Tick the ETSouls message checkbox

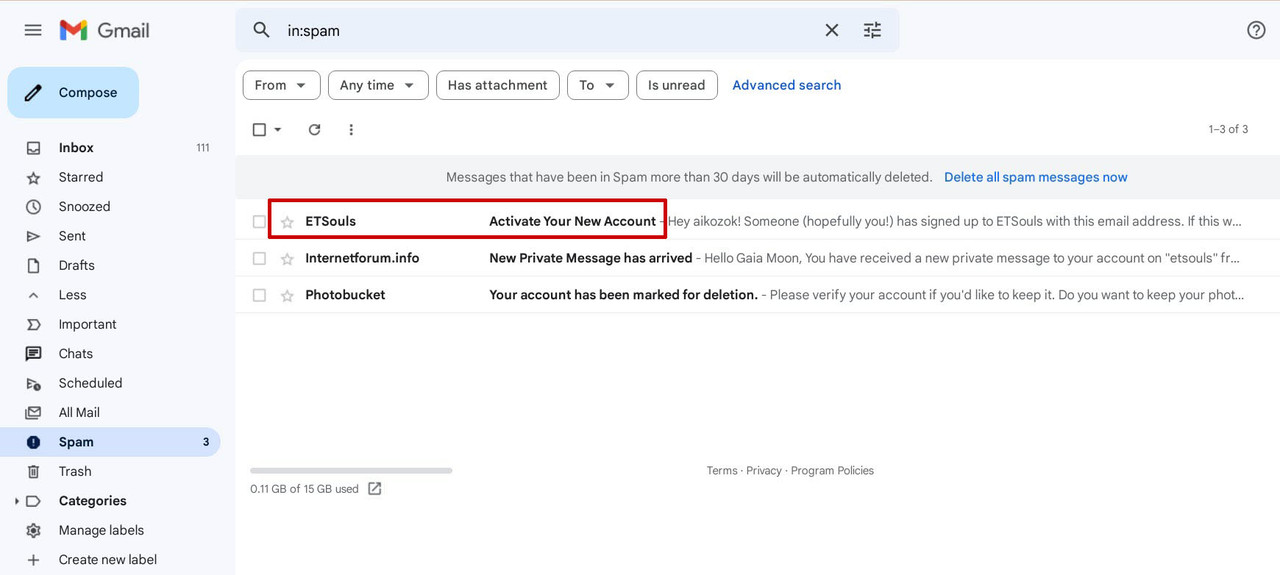pos(259,222)
